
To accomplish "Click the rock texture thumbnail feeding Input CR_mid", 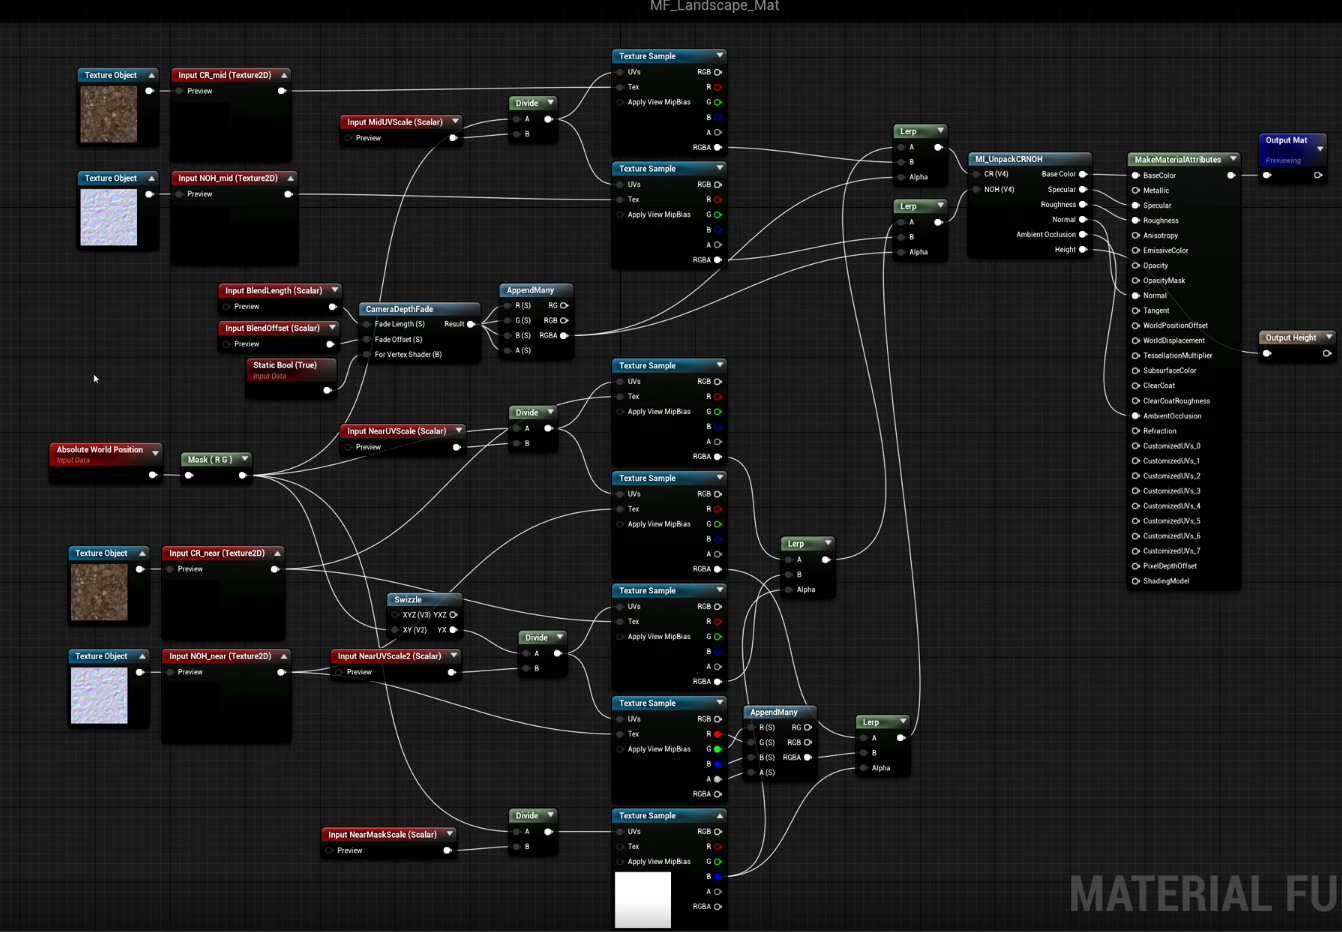I will click(x=109, y=114).
